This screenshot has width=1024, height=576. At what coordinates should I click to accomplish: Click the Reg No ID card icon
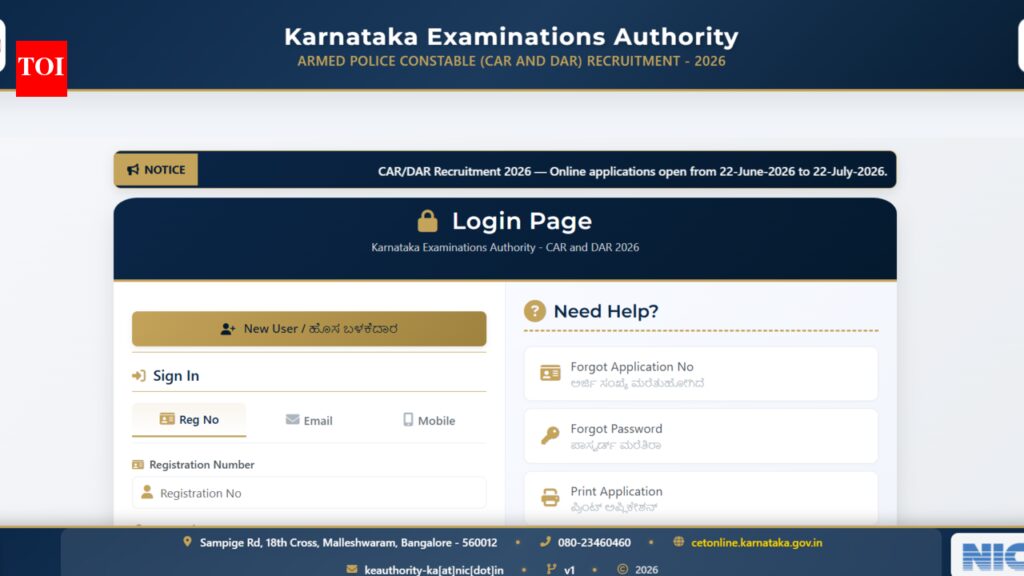[x=167, y=419]
